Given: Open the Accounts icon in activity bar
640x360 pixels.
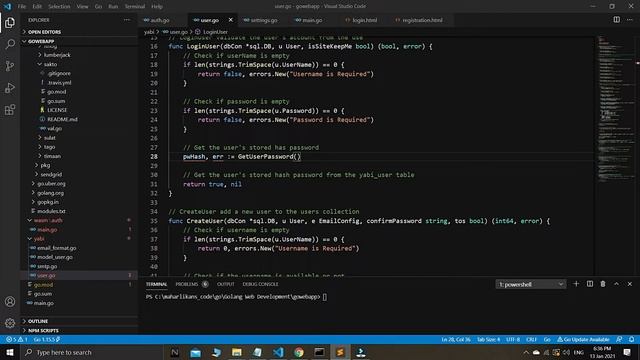Looking at the screenshot, I should tap(10, 302).
